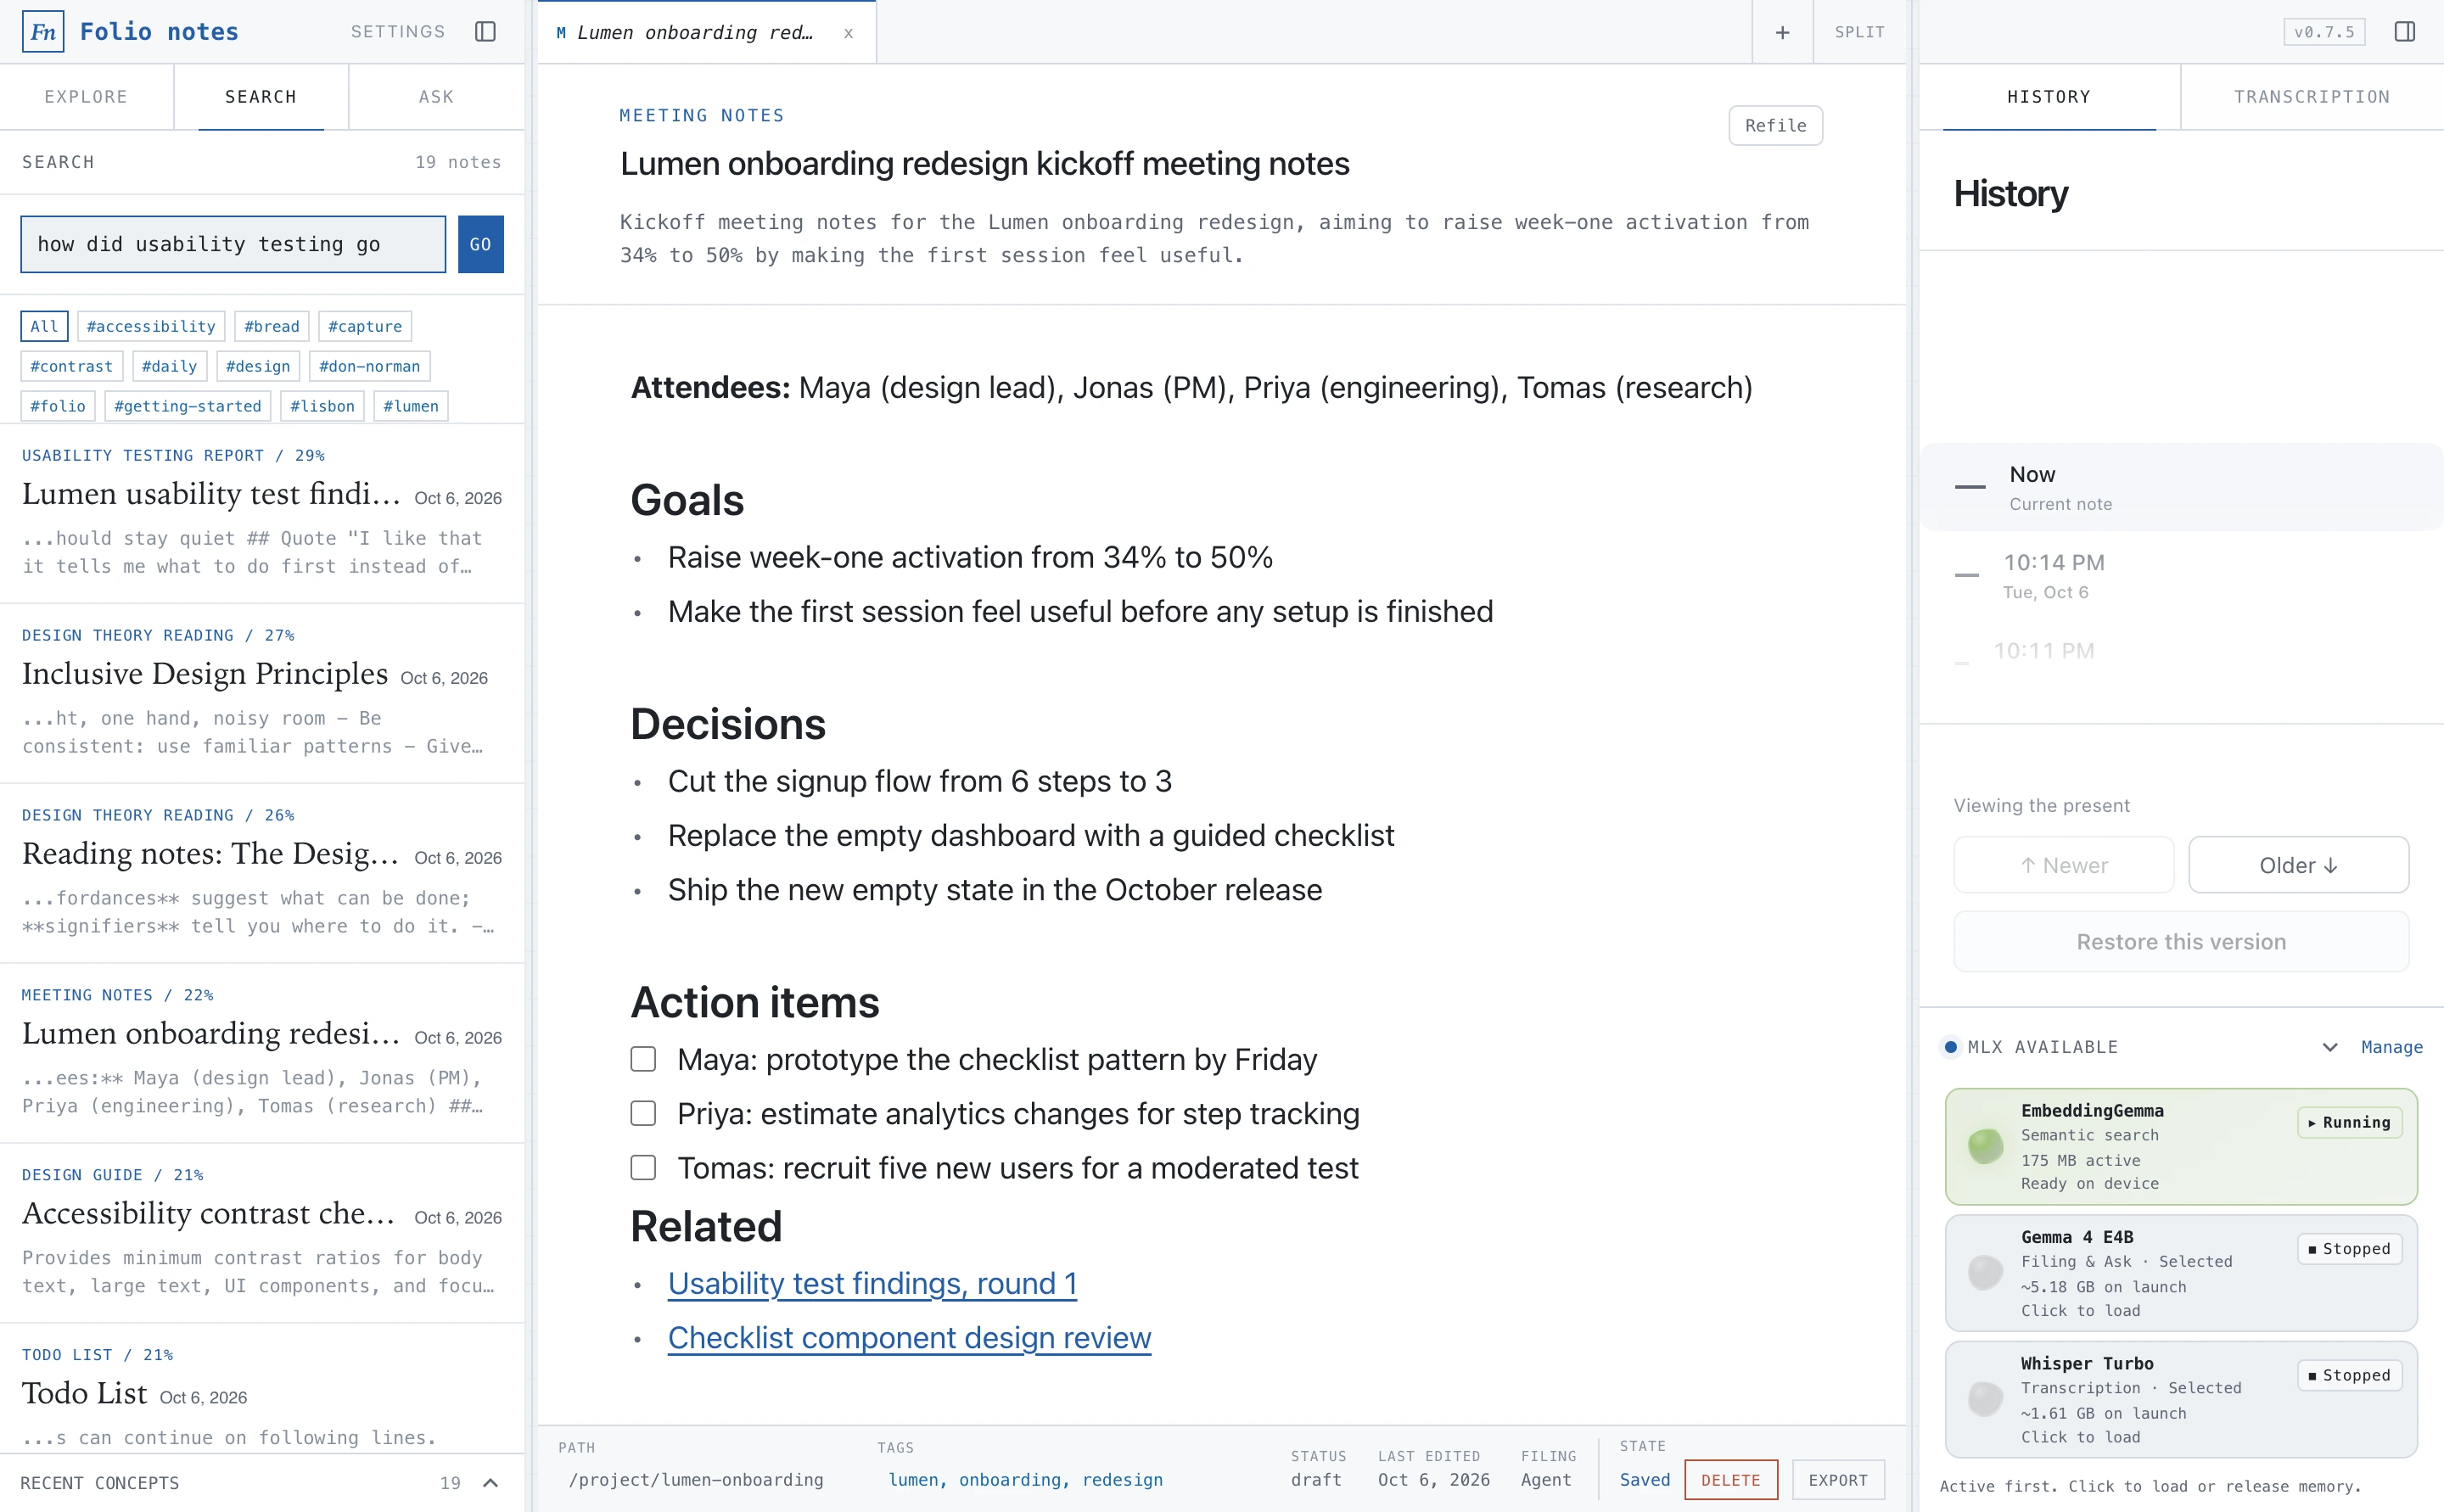Image resolution: width=2444 pixels, height=1512 pixels.
Task: Open Accessibility contrast checklist result
Action: point(262,1233)
